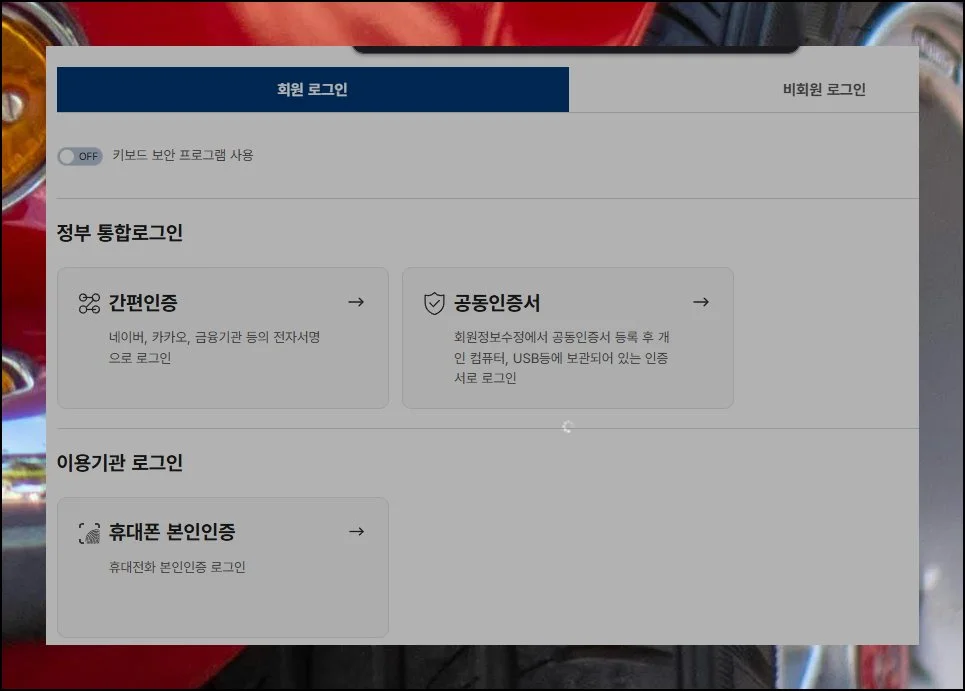Click the 휴대전화 본인인증 로그인 description
This screenshot has height=691, width=965.
pos(177,567)
